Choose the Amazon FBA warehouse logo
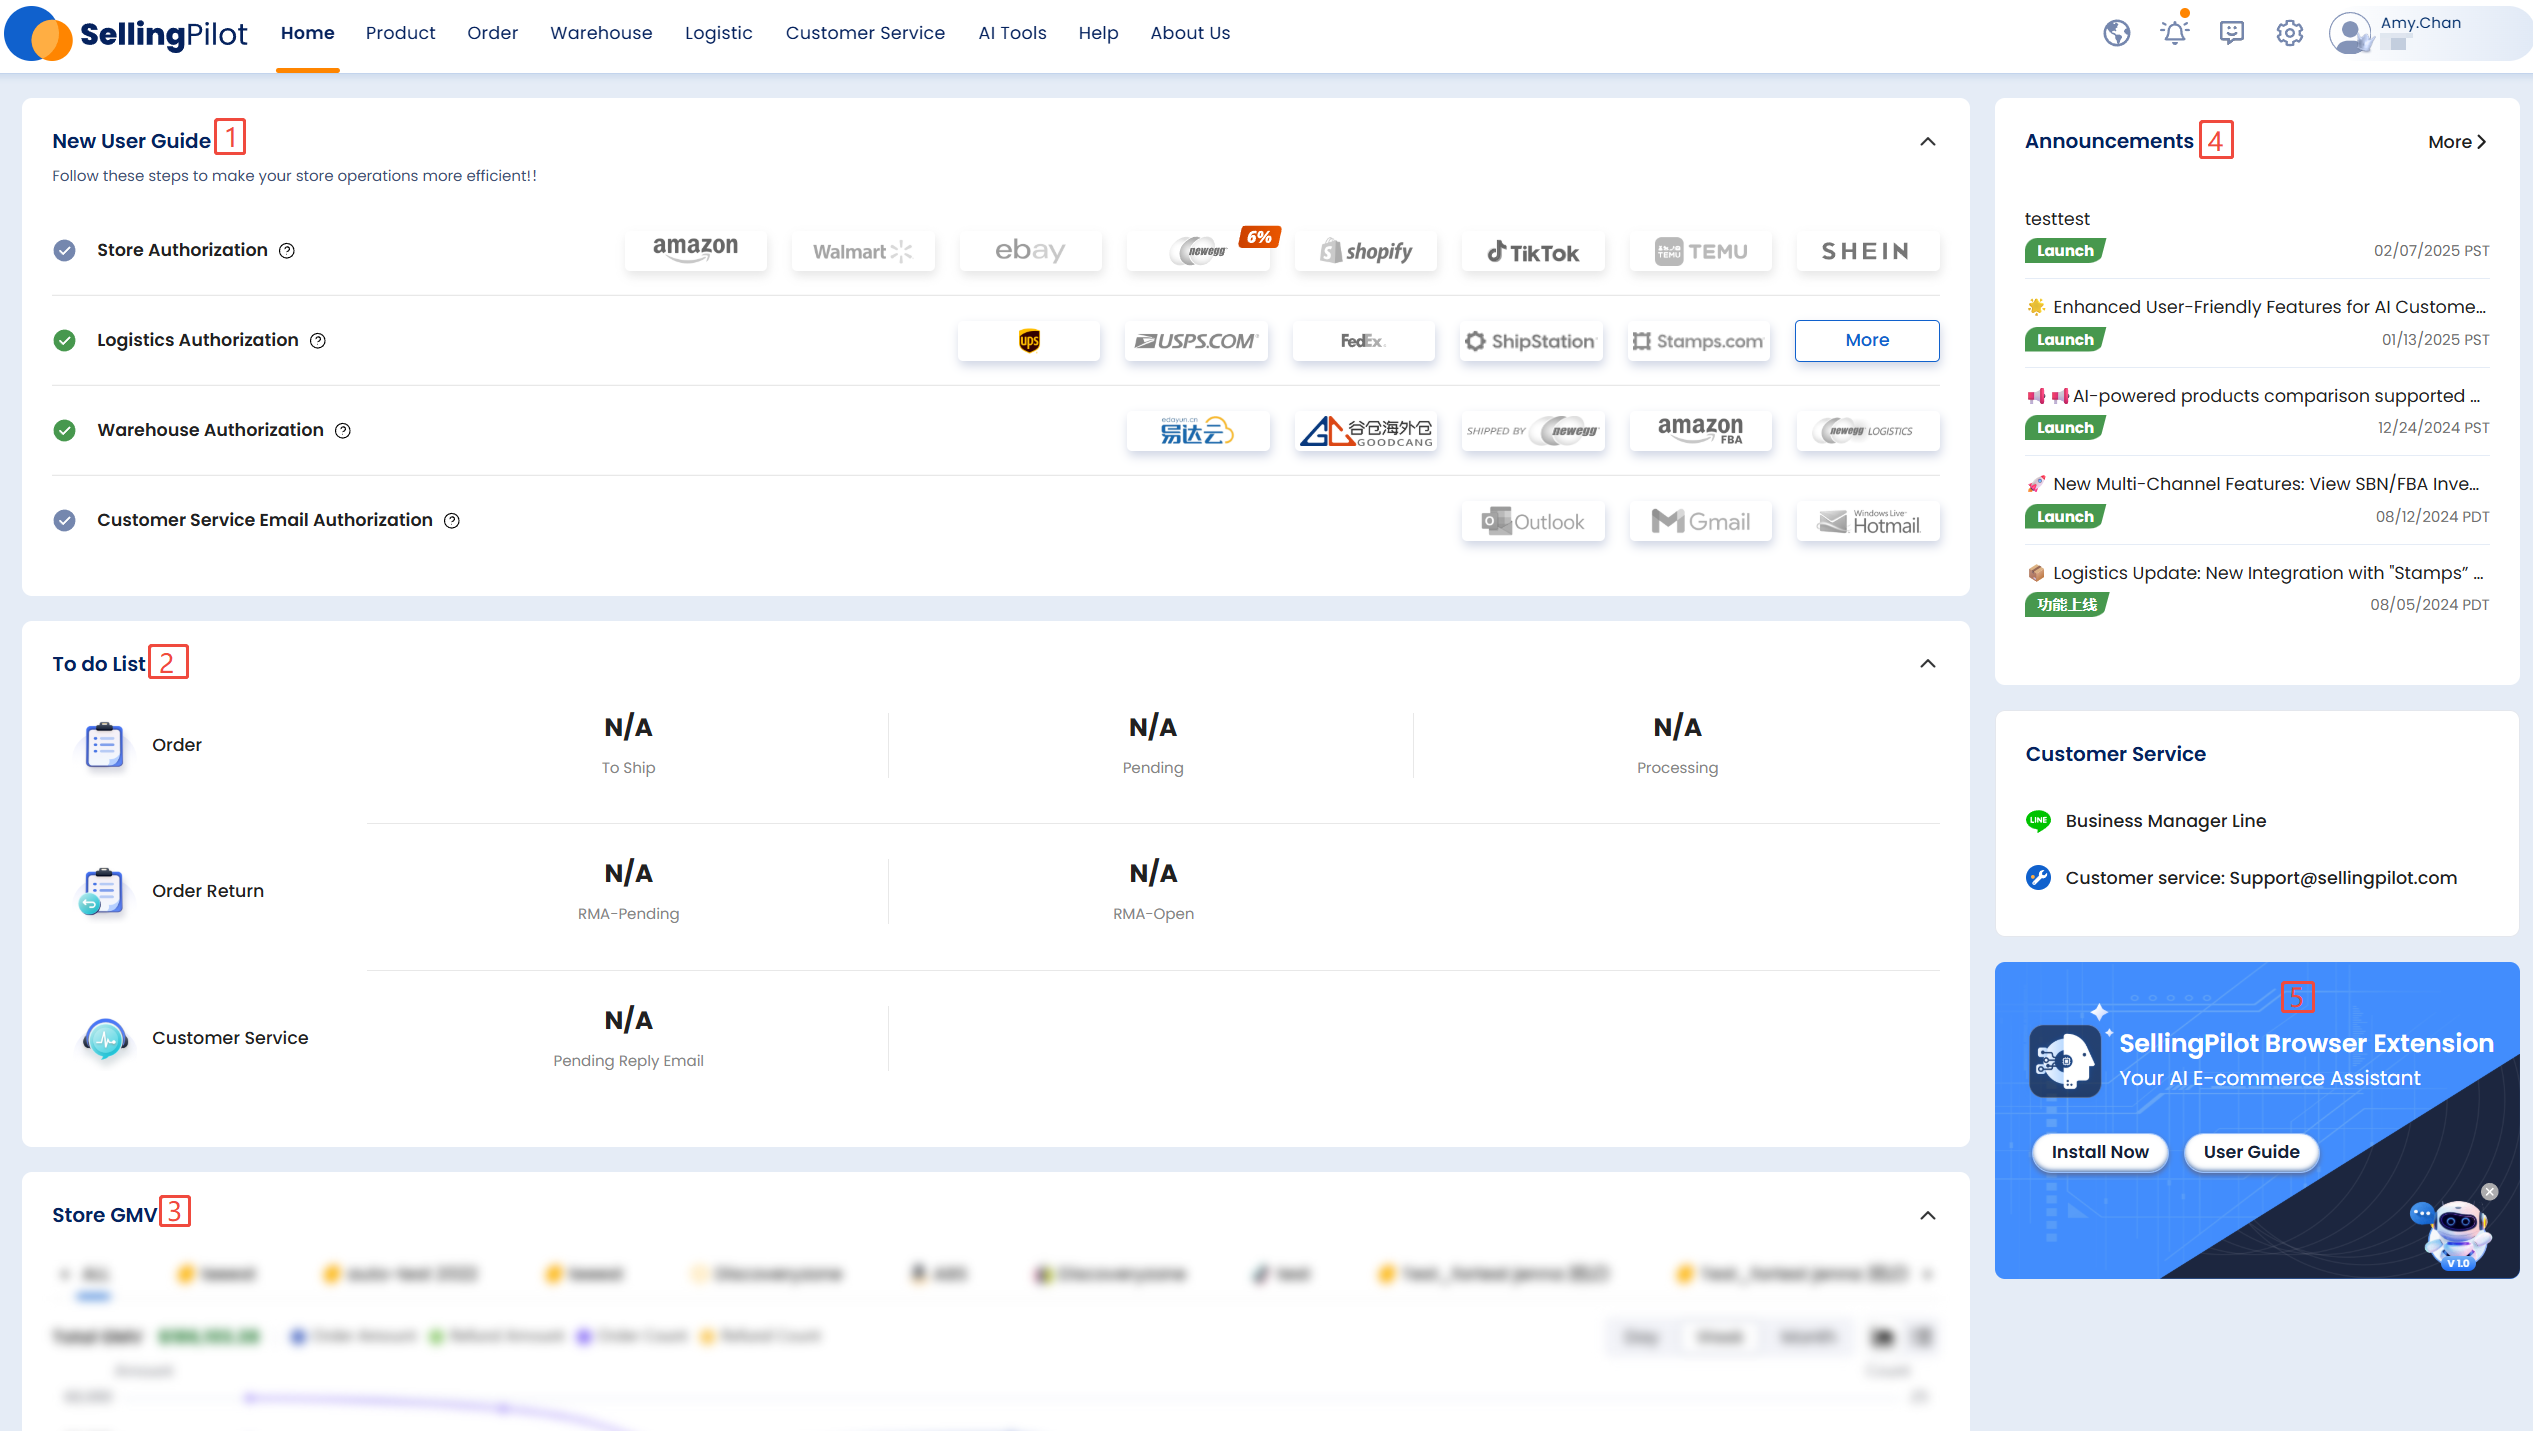Image resolution: width=2533 pixels, height=1431 pixels. (x=1700, y=431)
